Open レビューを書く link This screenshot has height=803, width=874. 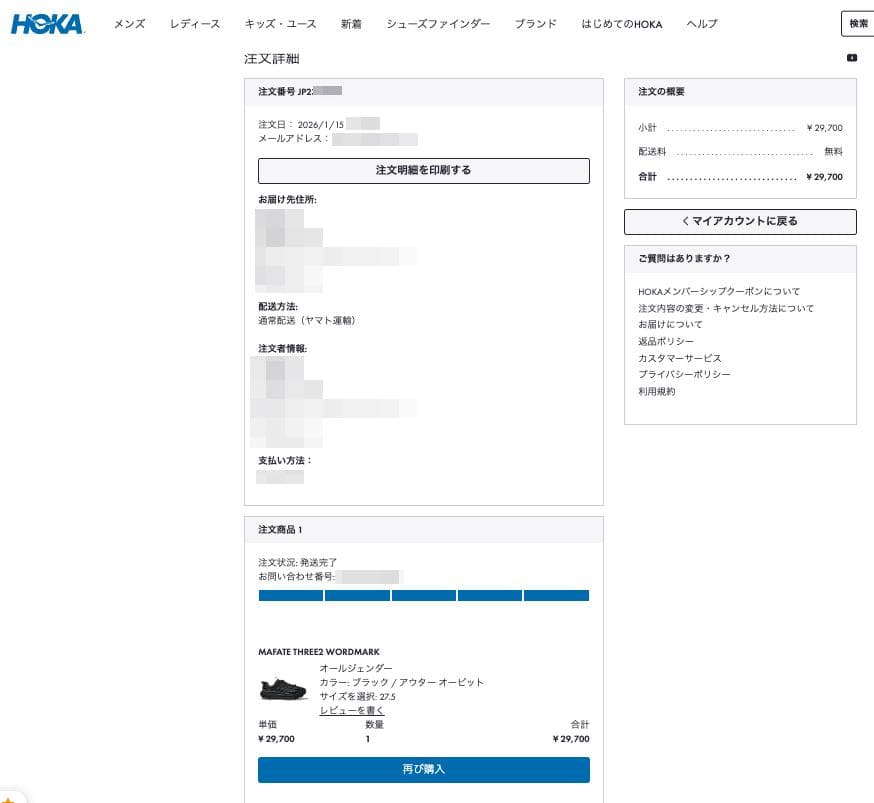tap(352, 710)
